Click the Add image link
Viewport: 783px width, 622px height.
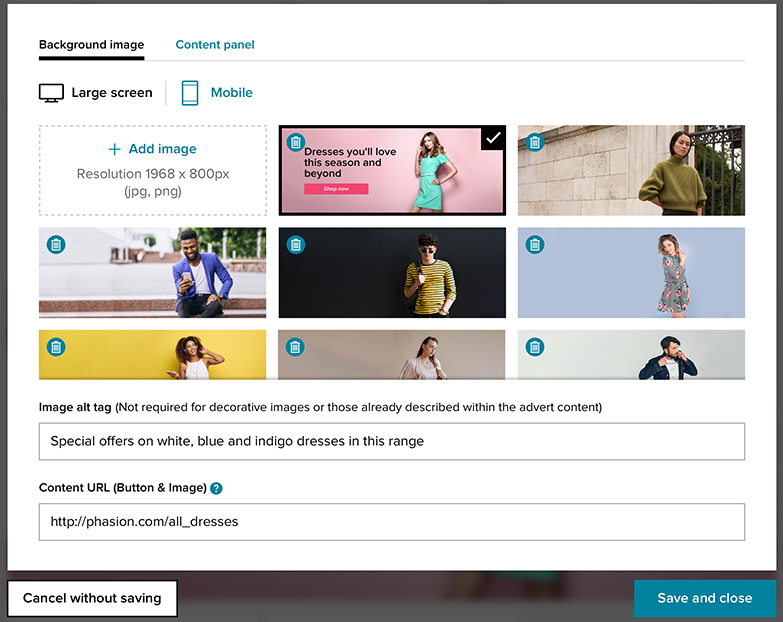pyautogui.click(x=162, y=149)
